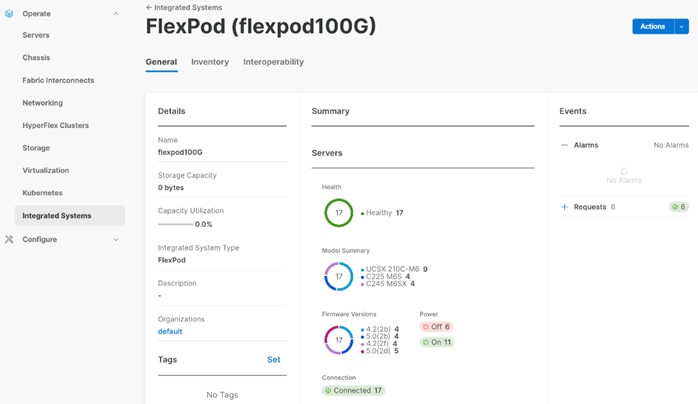Go back via Integrated Systems breadcrumb
This screenshot has height=404, width=698.
188,8
